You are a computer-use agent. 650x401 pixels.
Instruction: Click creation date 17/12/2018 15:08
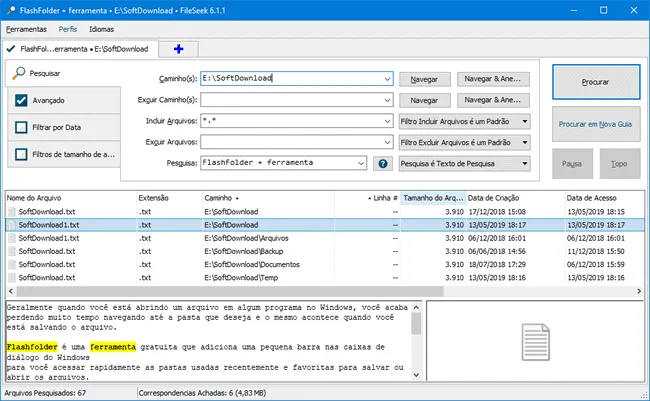(x=497, y=211)
